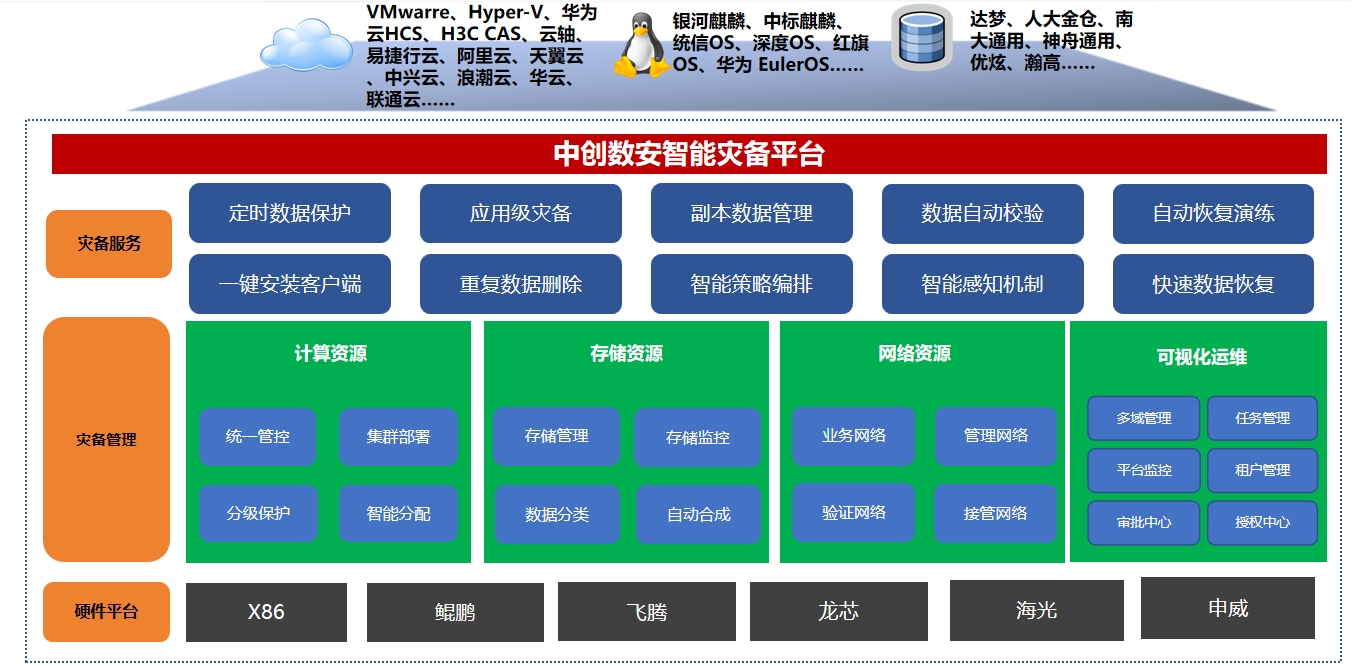Click the 智能感知机制 box

coord(983,284)
